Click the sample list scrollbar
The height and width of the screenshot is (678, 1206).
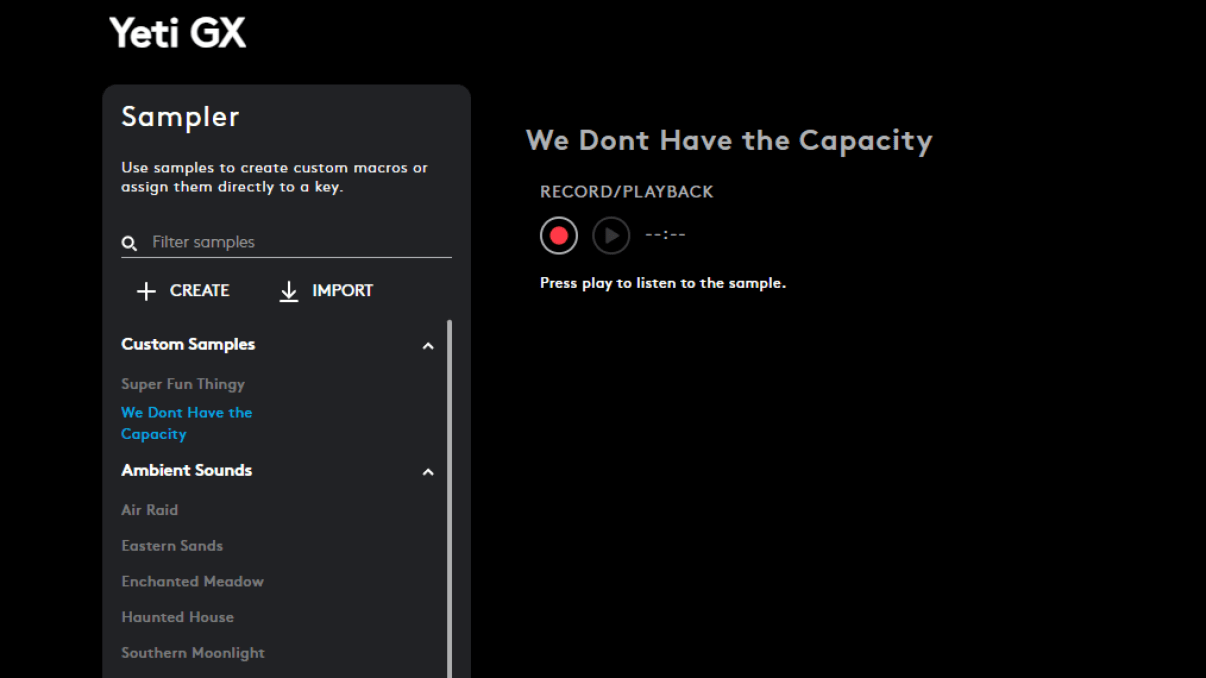pos(449,500)
